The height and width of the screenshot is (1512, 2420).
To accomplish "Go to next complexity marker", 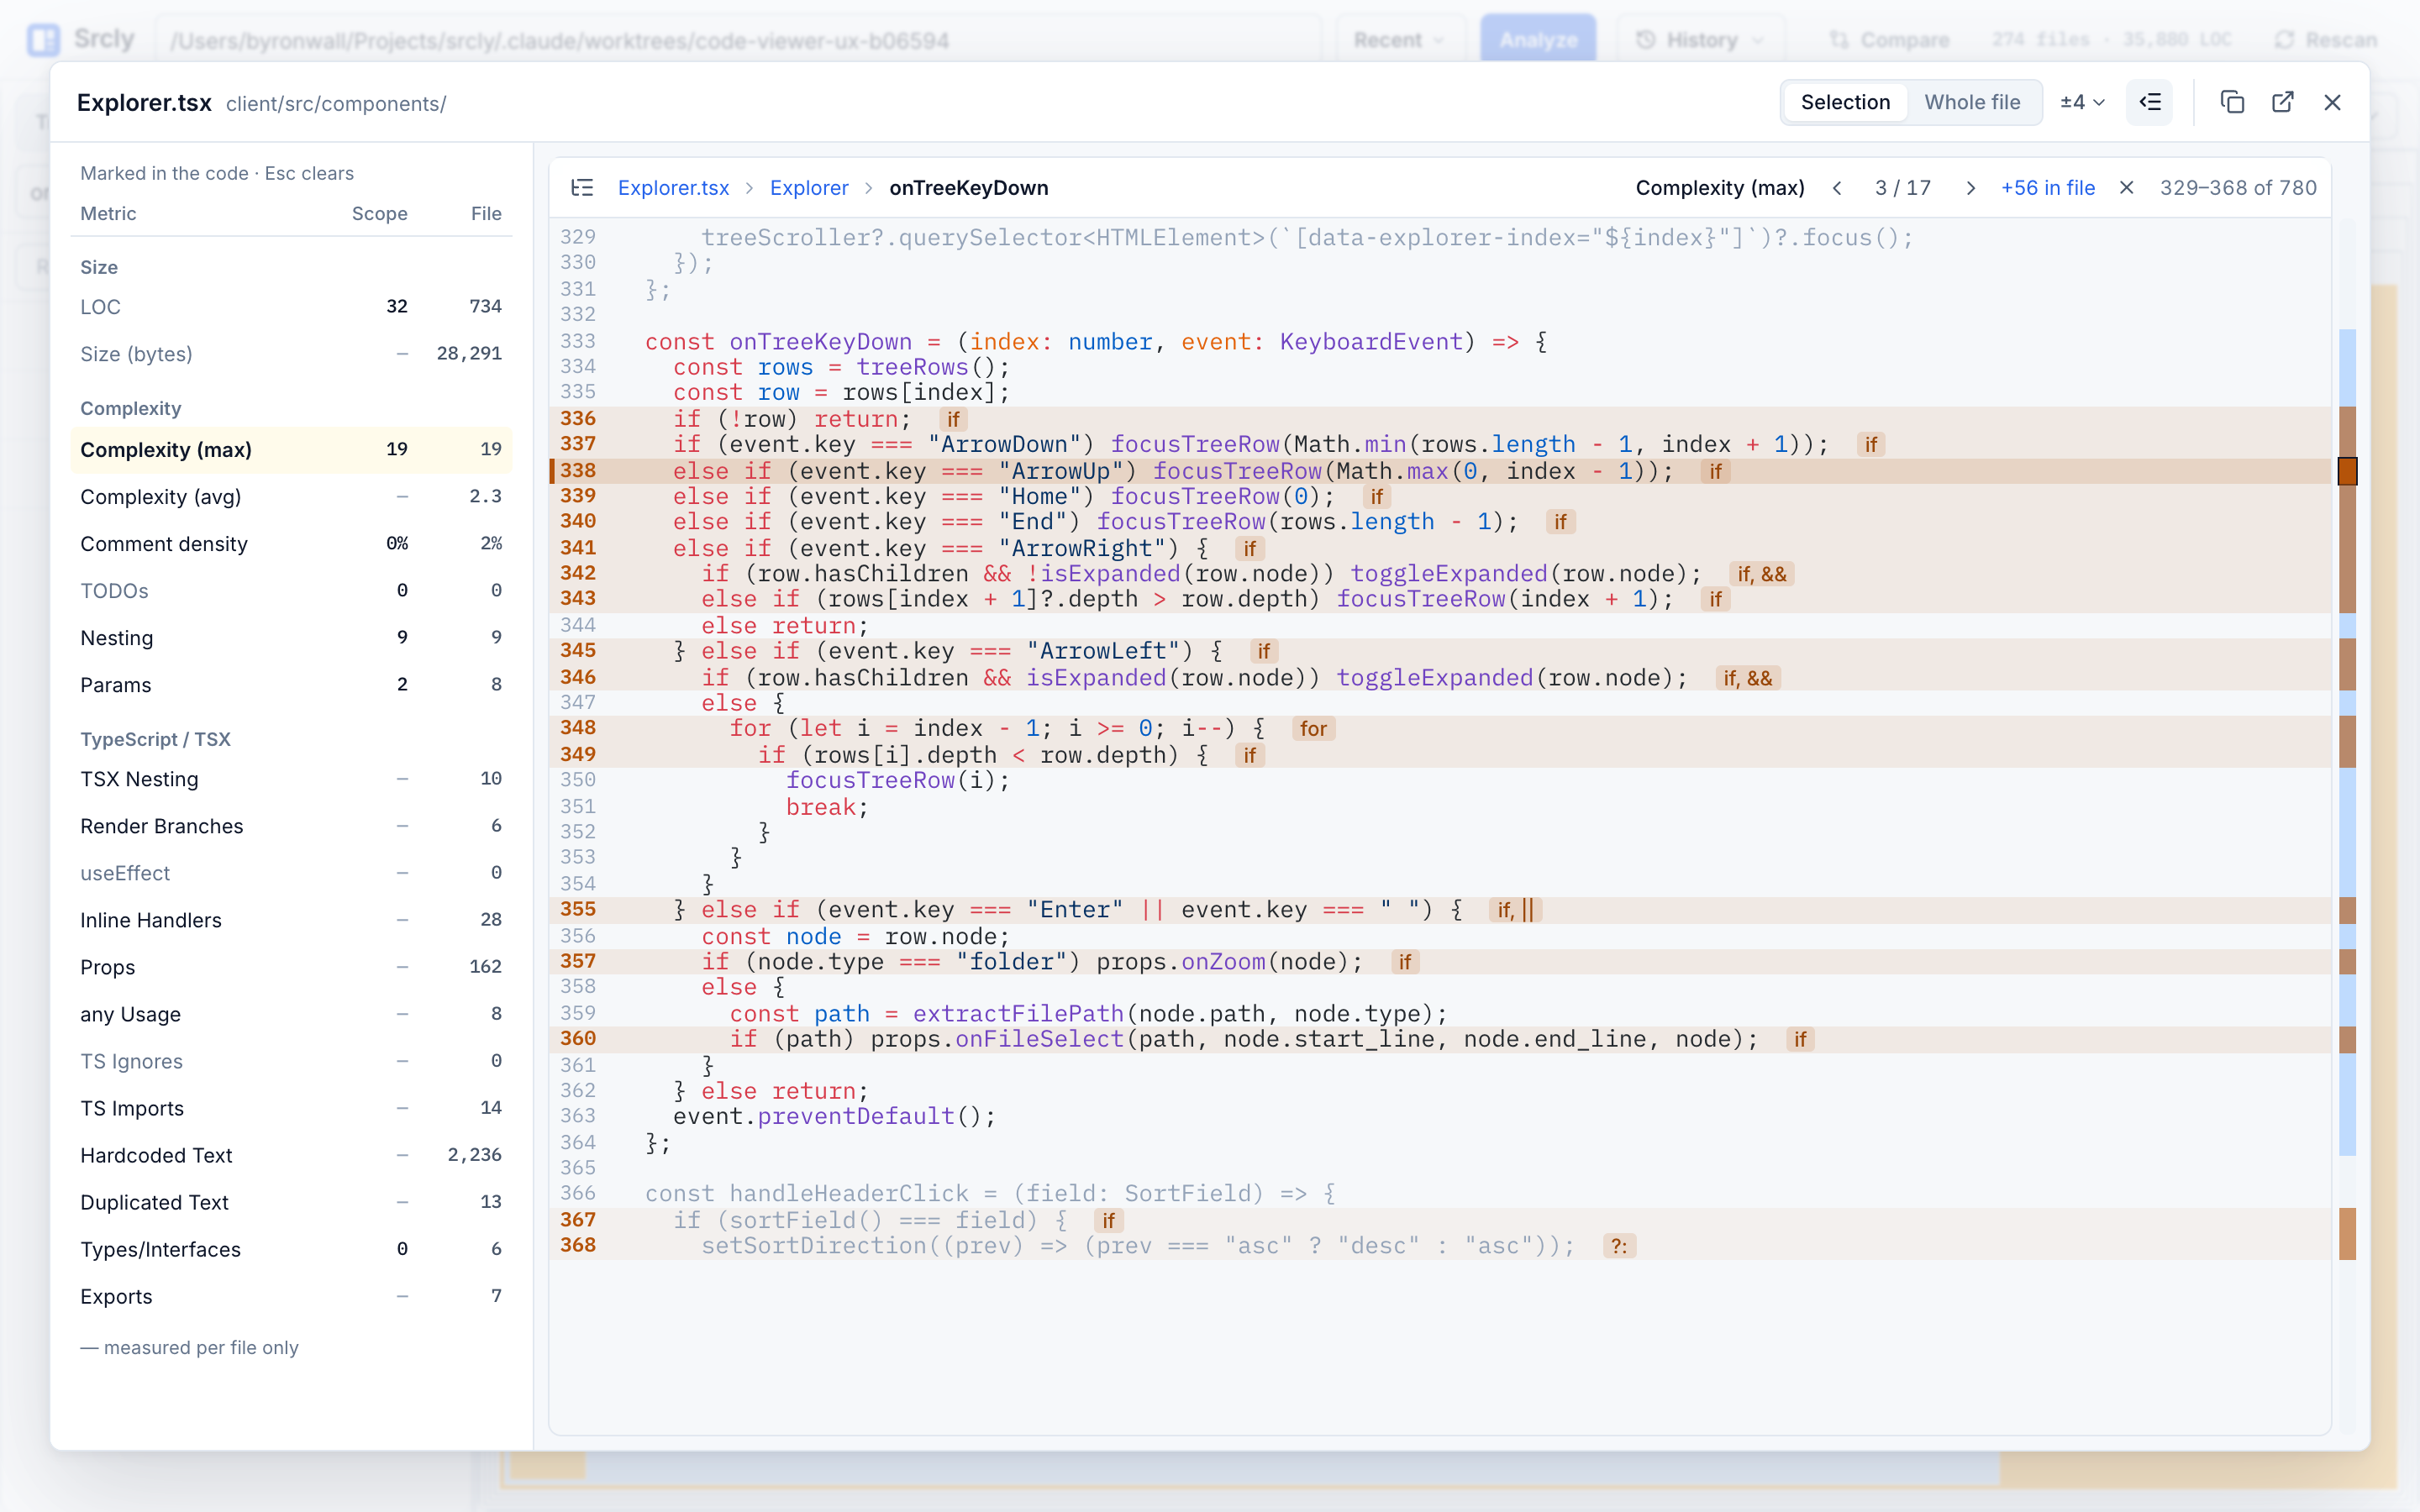I will tap(1970, 188).
